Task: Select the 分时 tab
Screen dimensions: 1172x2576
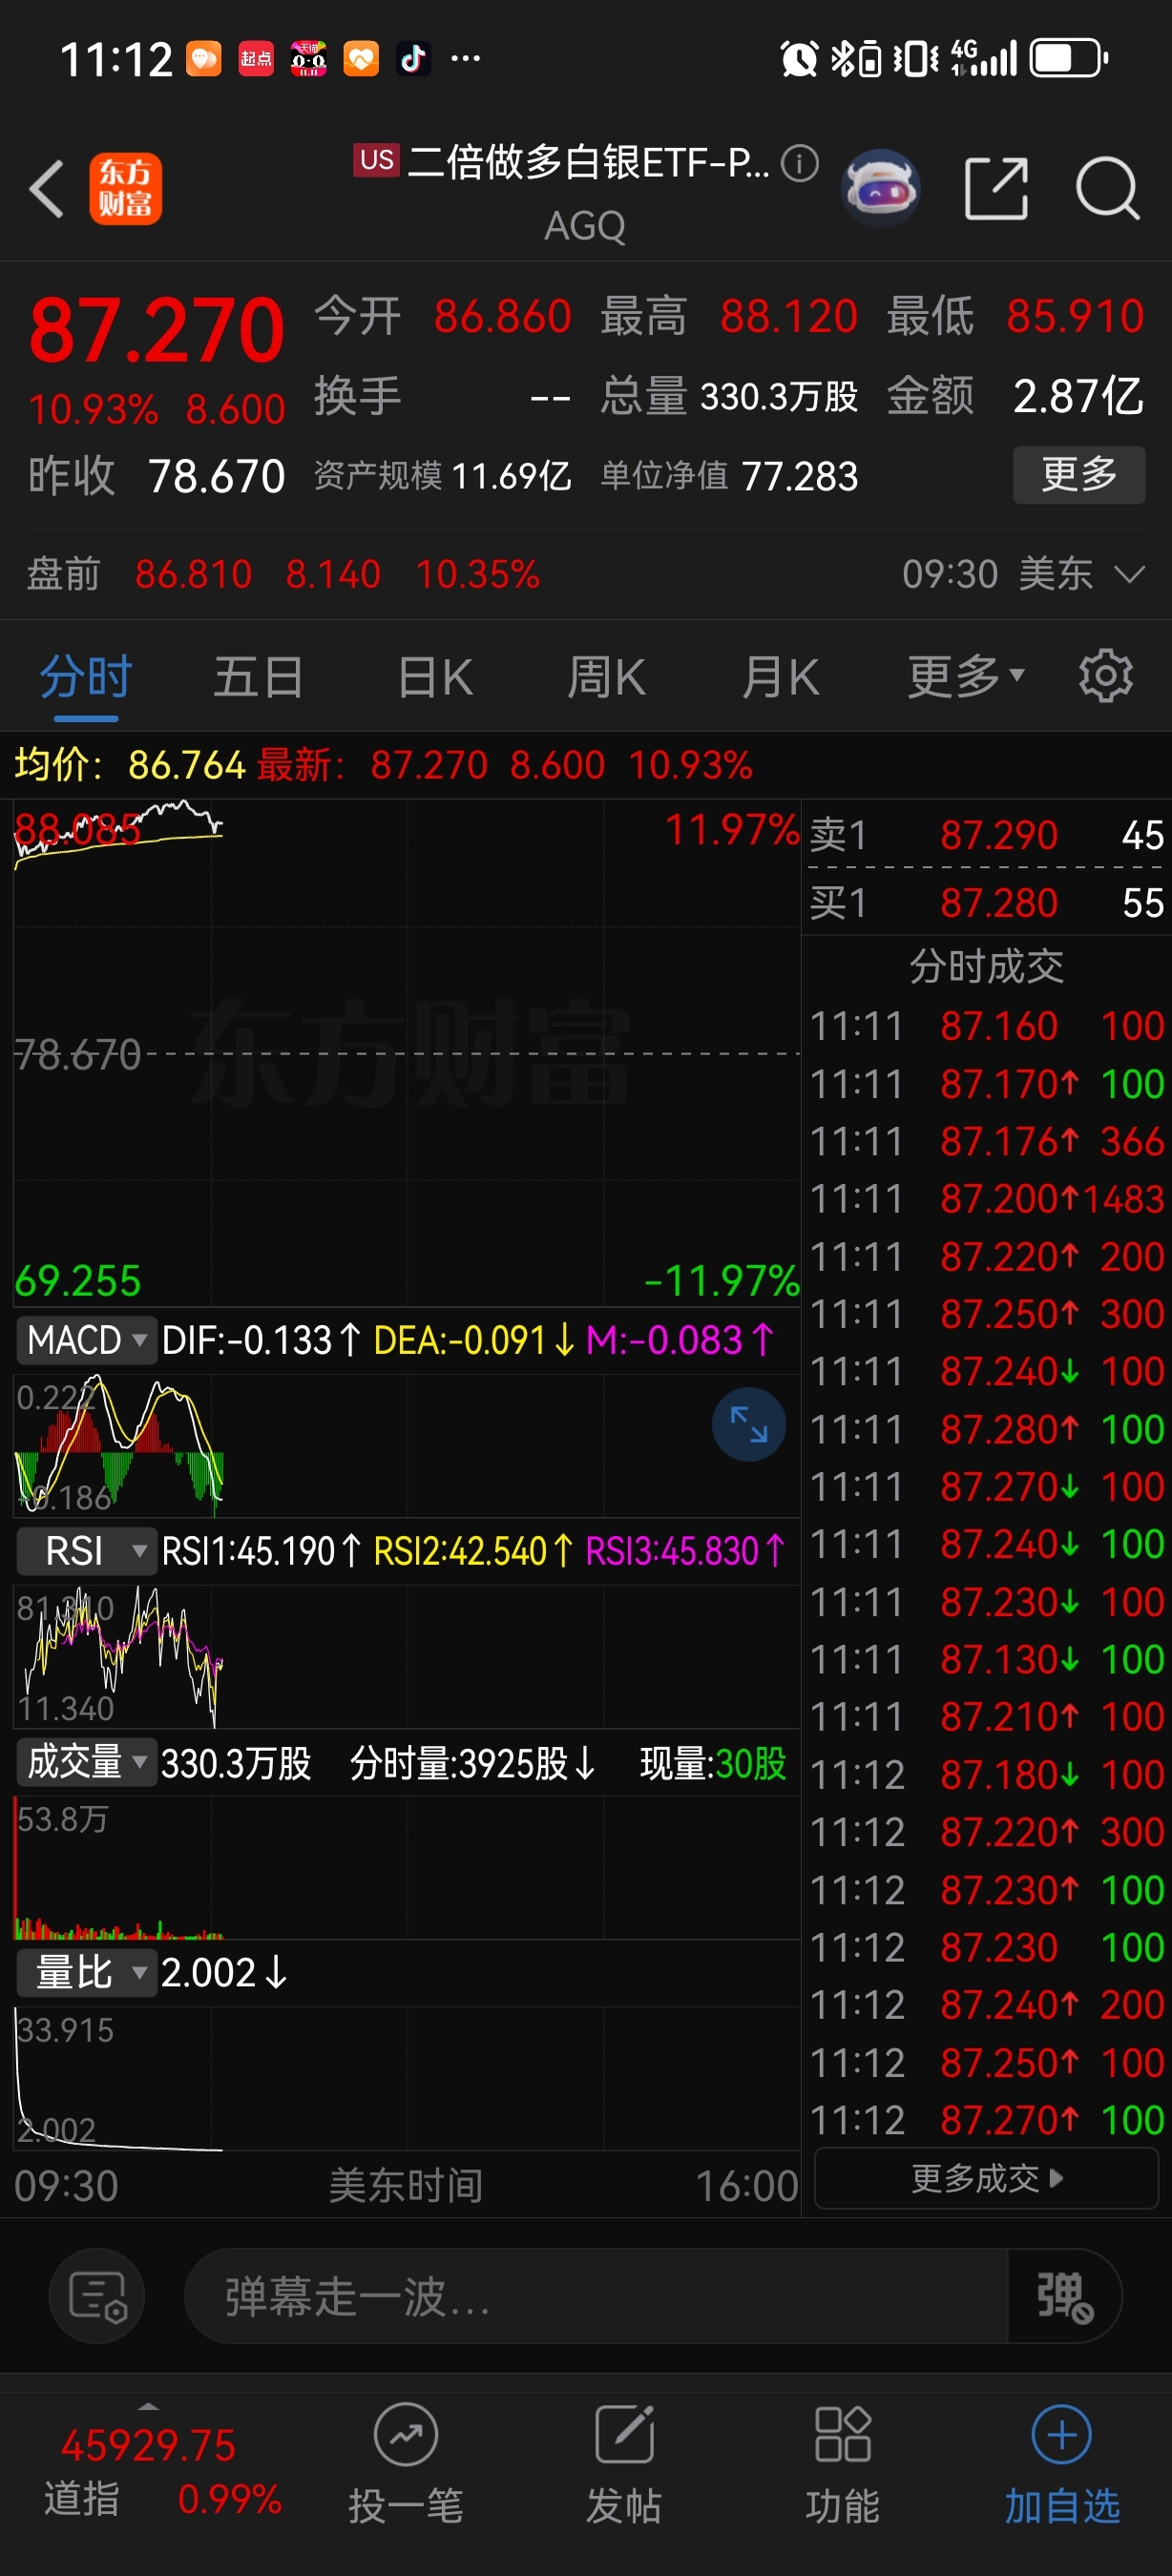Action: tap(86, 677)
